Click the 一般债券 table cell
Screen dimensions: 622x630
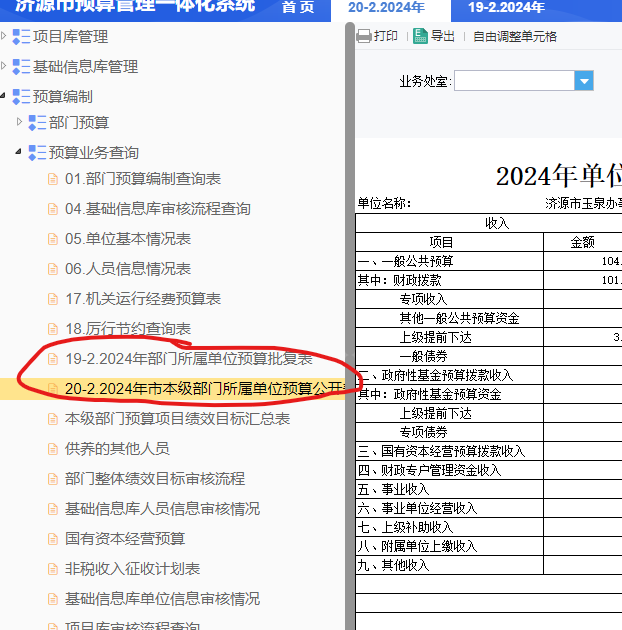450,356
